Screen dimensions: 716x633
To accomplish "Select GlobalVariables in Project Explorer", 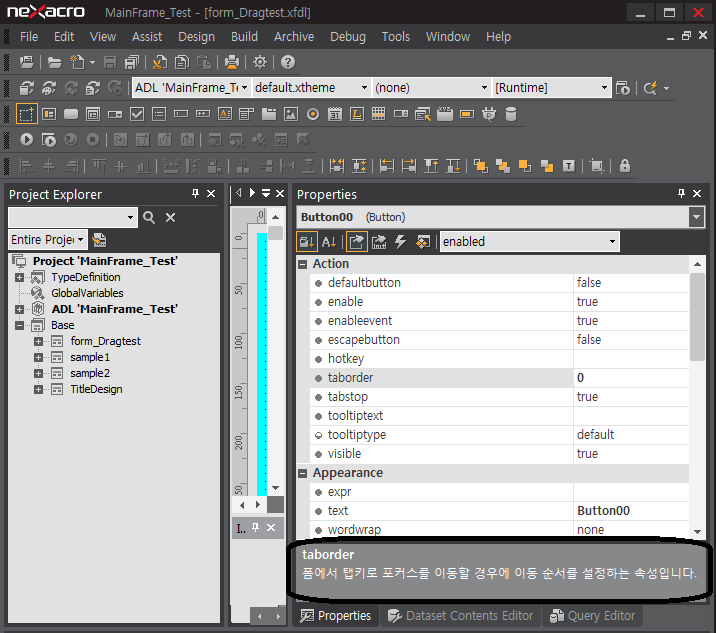I will pos(87,293).
